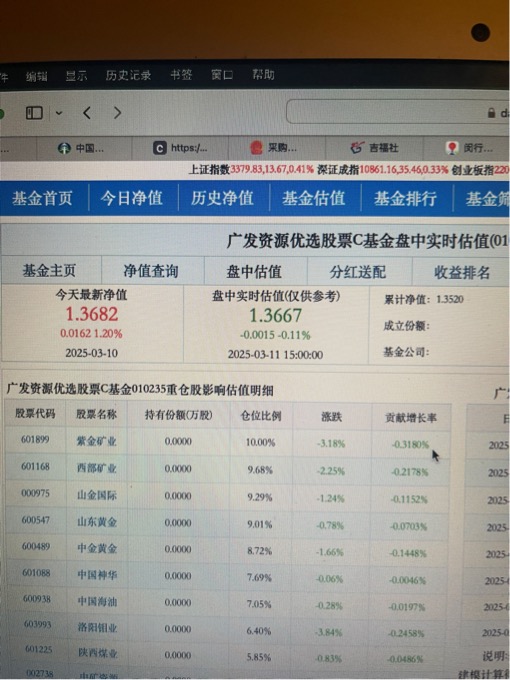Screen dimensions: 510x680
Task: Click the address bar lock icon
Action: (x=491, y=113)
